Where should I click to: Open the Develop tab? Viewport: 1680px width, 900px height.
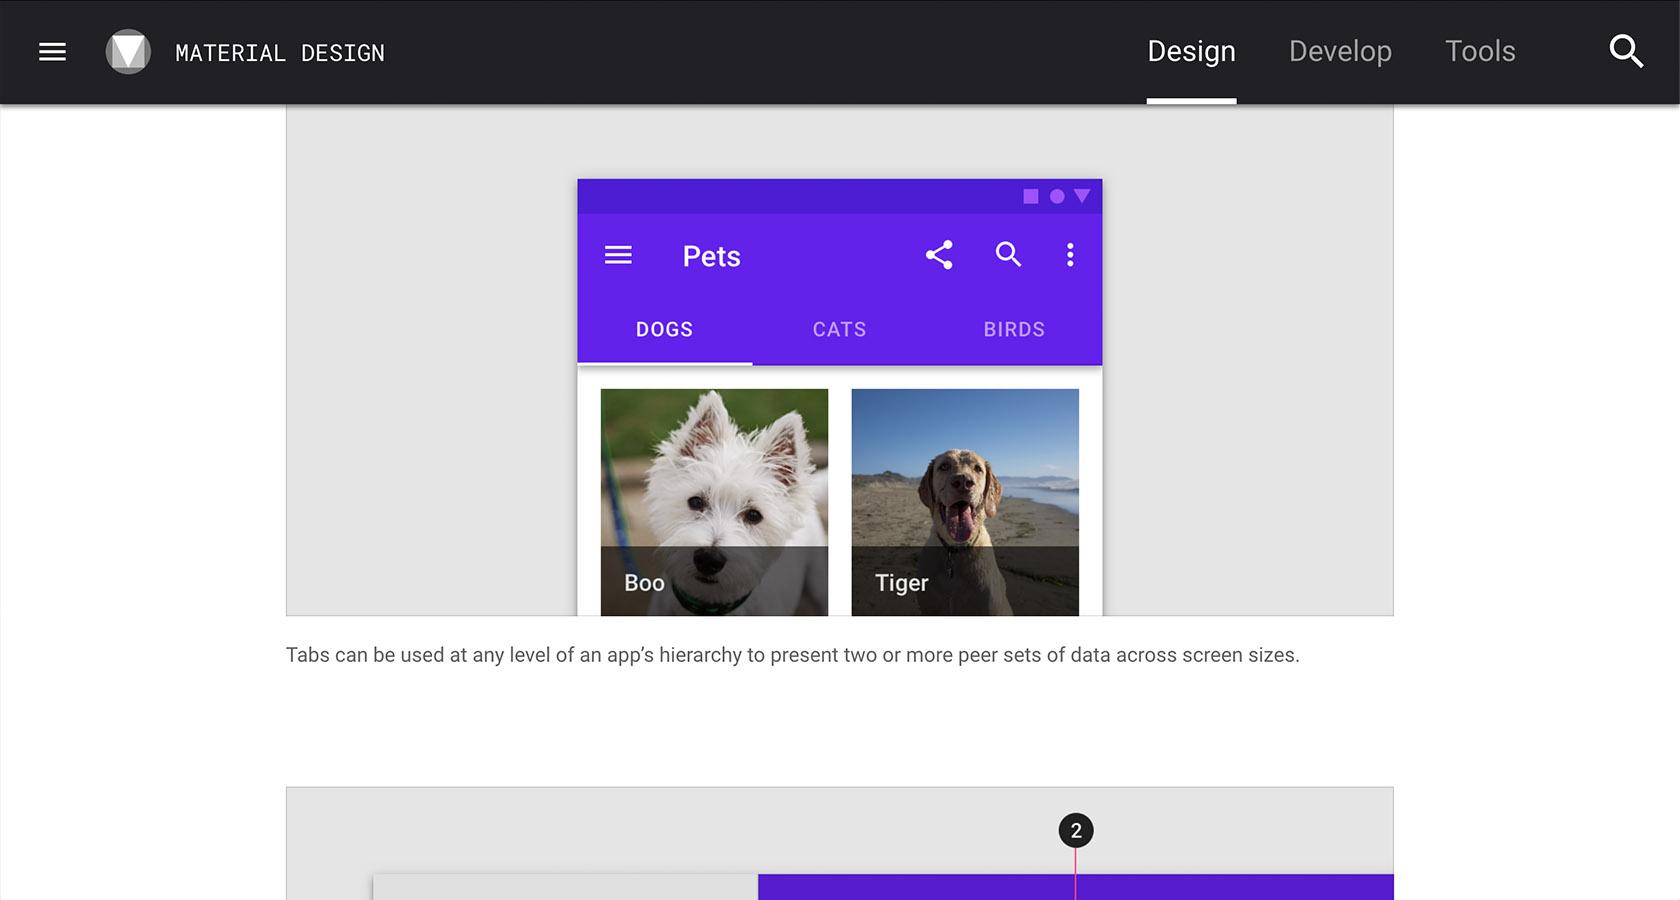1340,52
